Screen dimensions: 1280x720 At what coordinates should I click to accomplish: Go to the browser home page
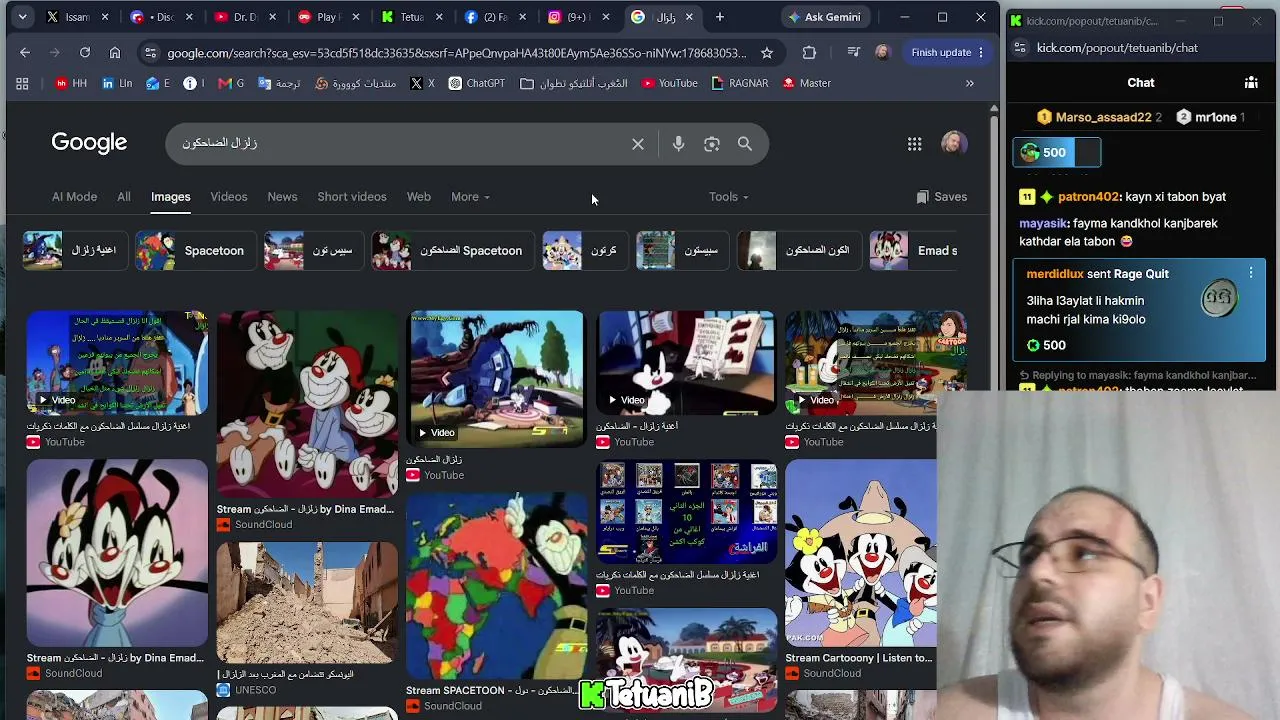[x=115, y=52]
